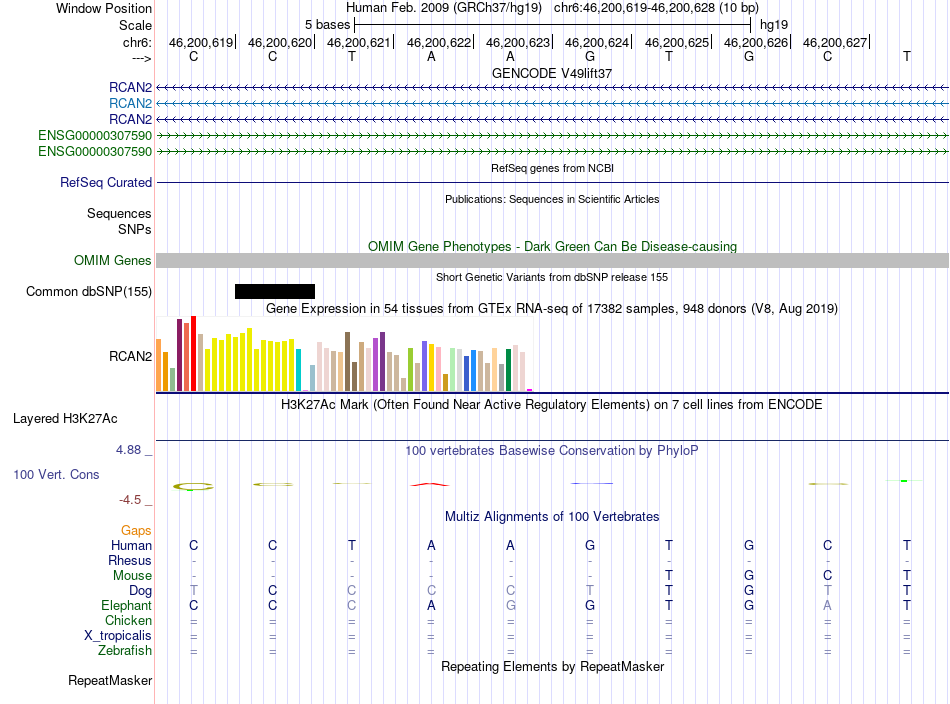Screen dimensions: 950x704
Task: Click the hg19 text beside the scale bar
Action: pyautogui.click(x=774, y=25)
